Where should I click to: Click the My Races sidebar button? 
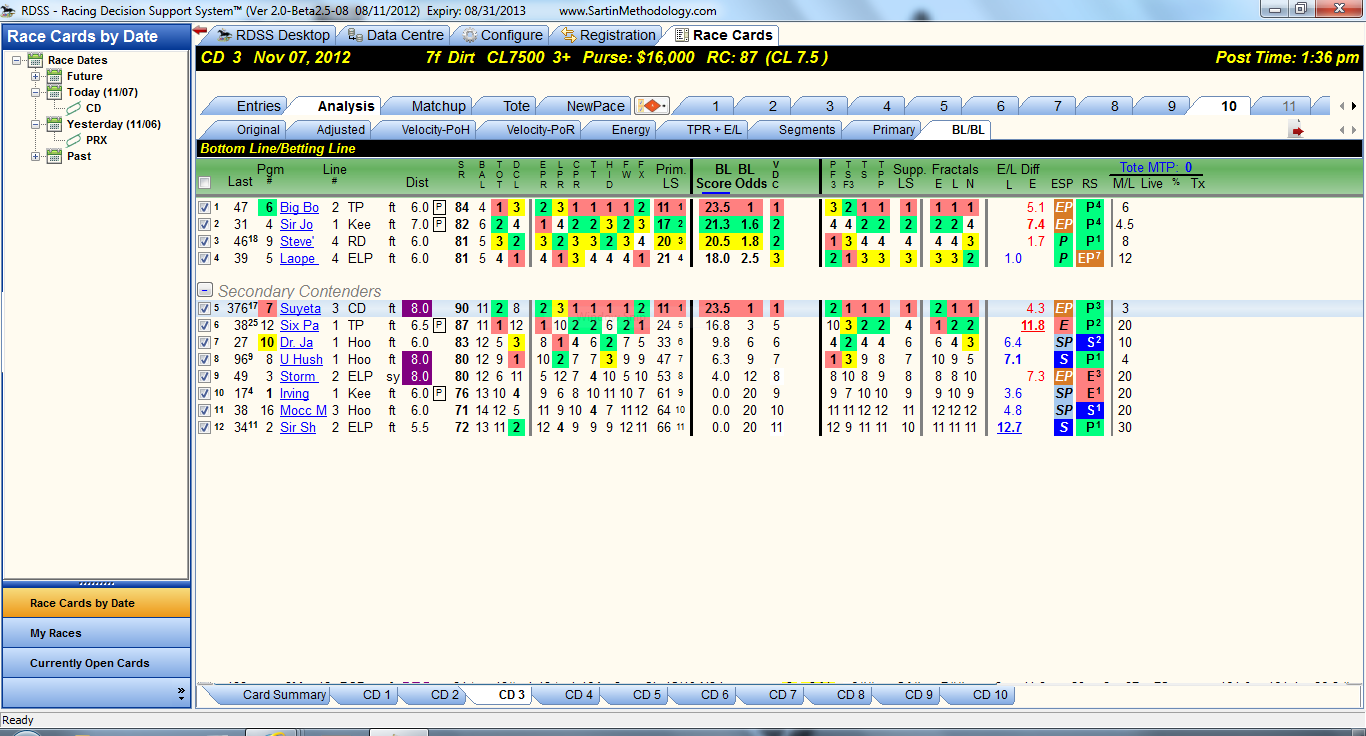96,633
